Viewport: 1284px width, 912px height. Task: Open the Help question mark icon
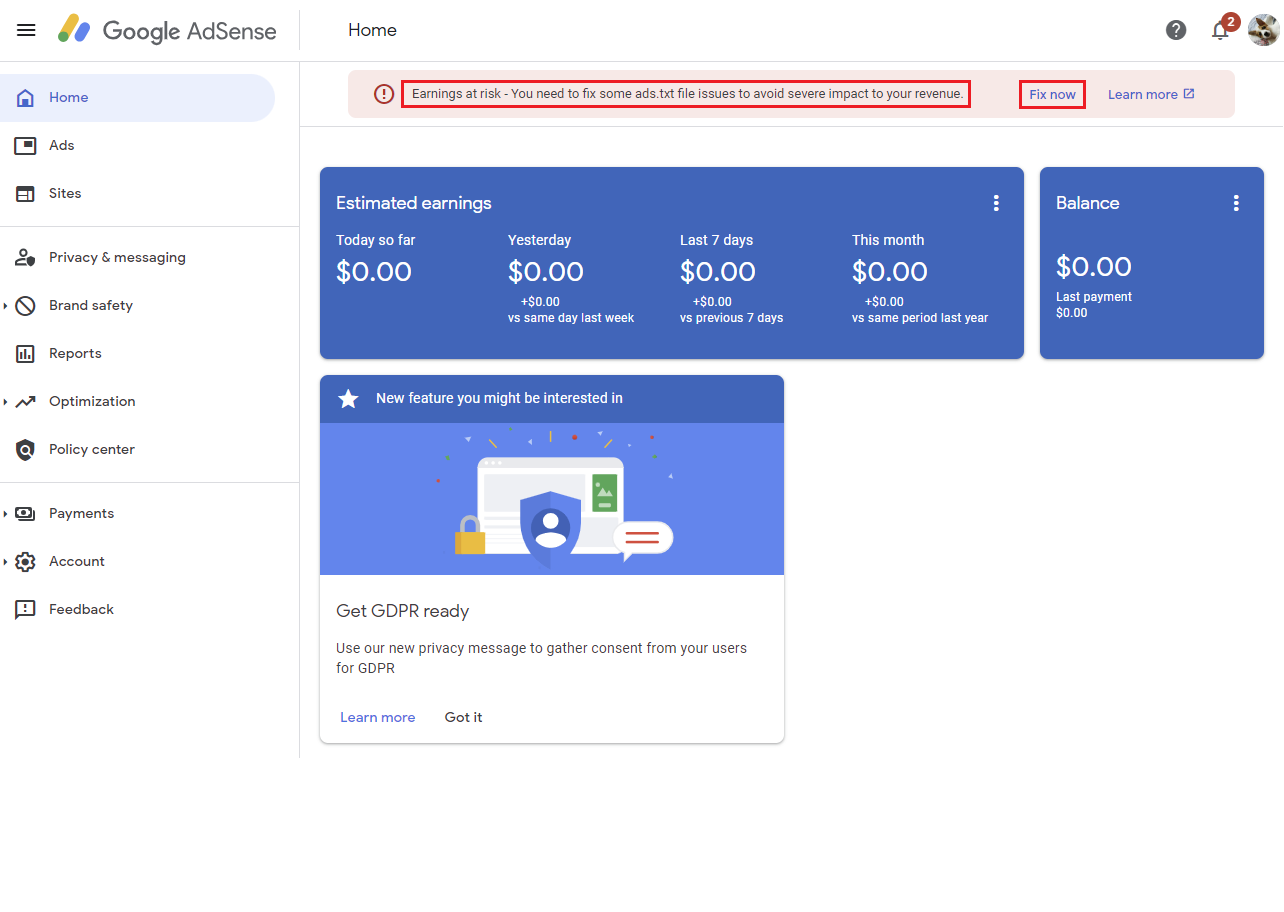coord(1176,30)
